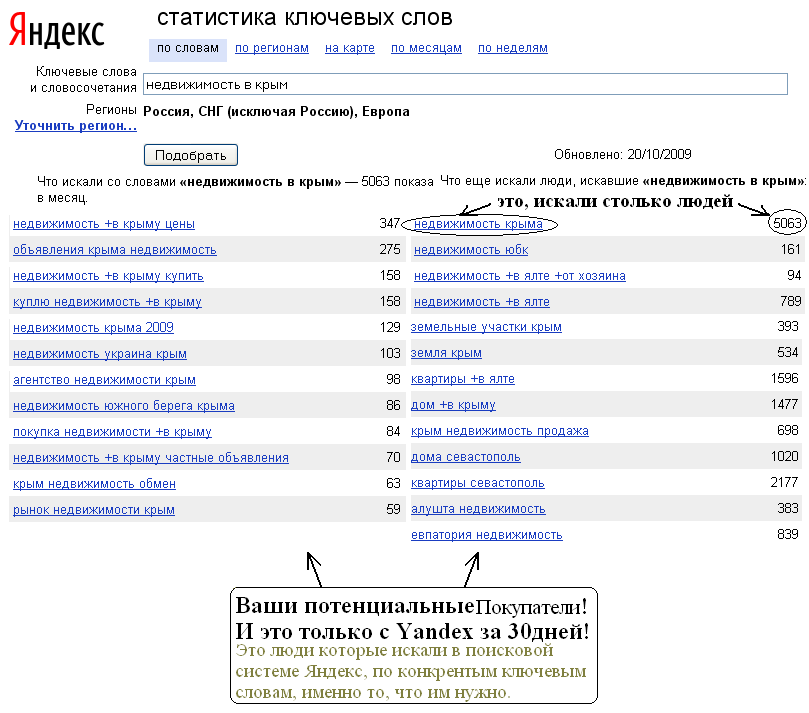Click the 'Уточнить регион...' link
The height and width of the screenshot is (713, 809).
click(x=76, y=125)
